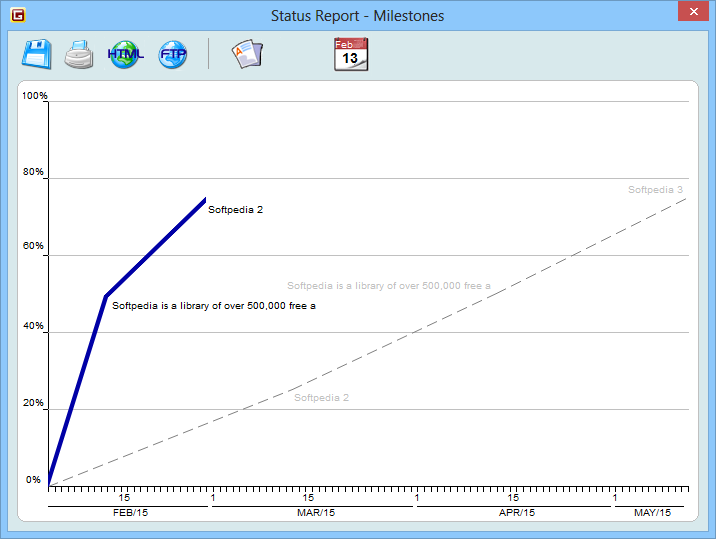Select the gray 'Softpedia 3' planned label
The height and width of the screenshot is (539, 716).
coord(655,190)
